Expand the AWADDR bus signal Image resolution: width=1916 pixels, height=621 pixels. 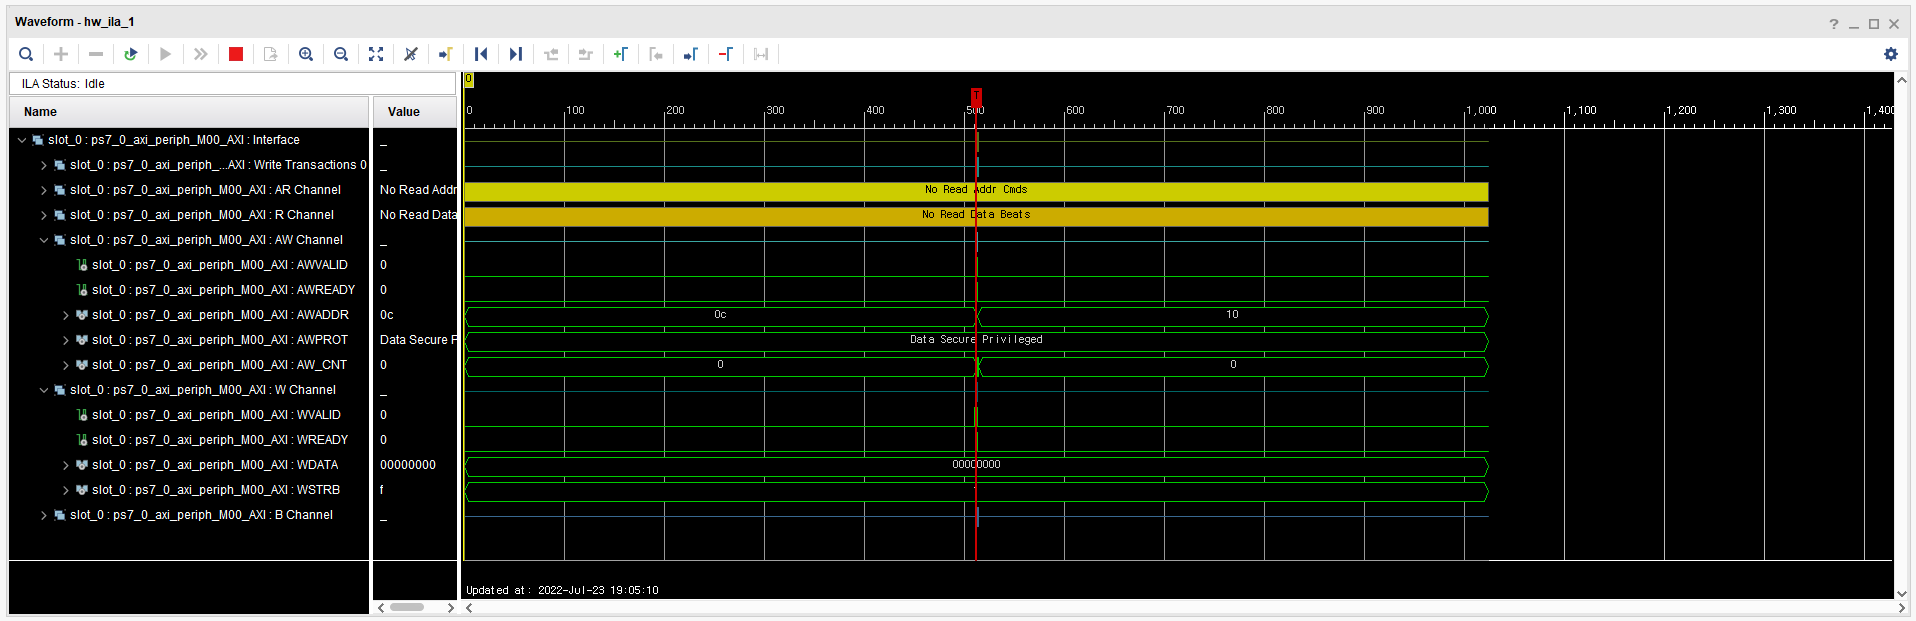click(x=66, y=315)
